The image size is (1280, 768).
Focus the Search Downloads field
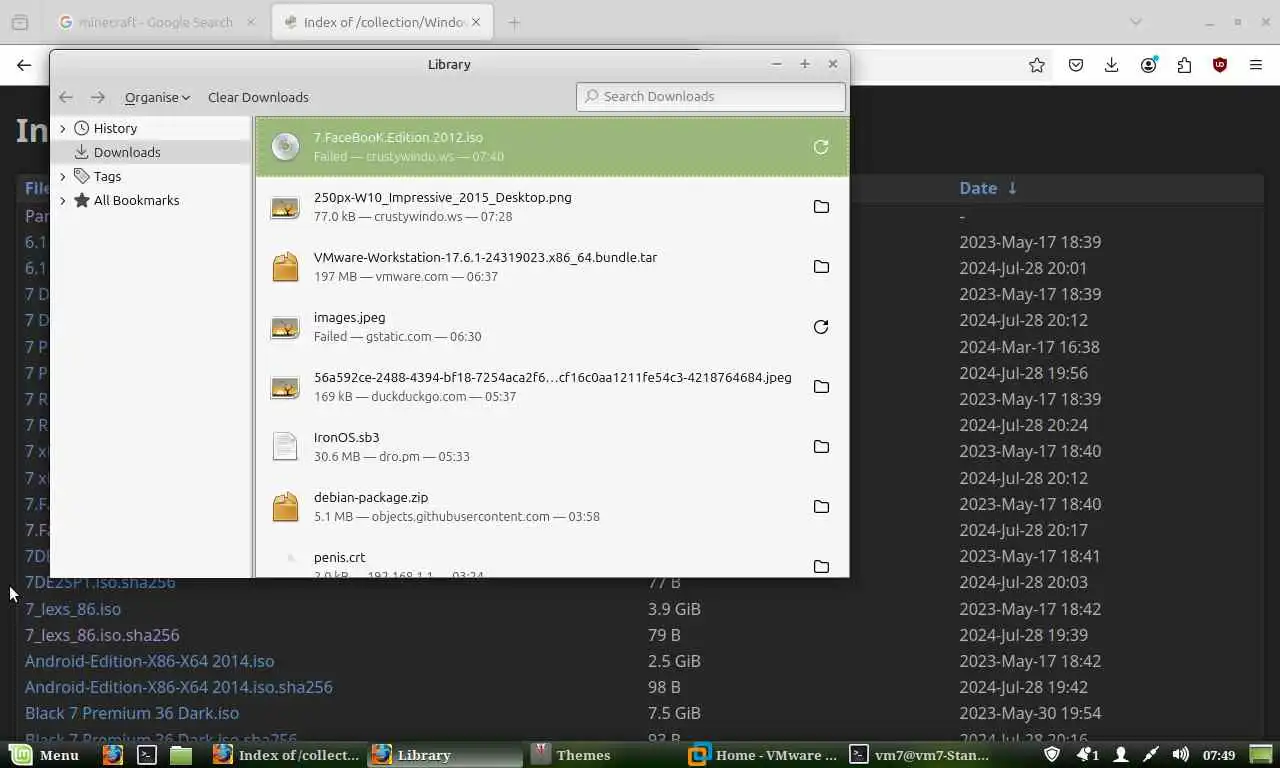[711, 96]
